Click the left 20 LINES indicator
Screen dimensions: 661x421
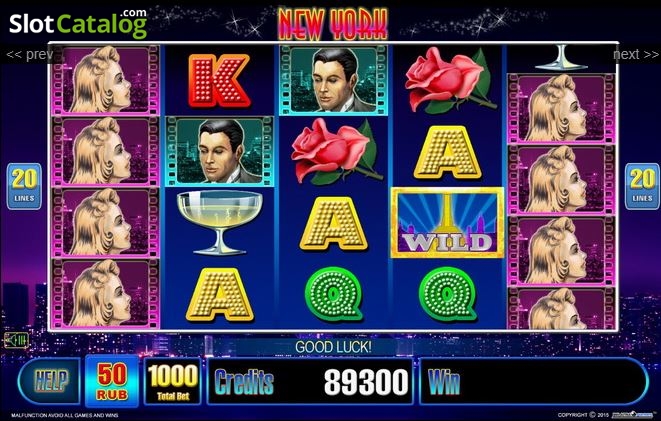click(x=24, y=186)
